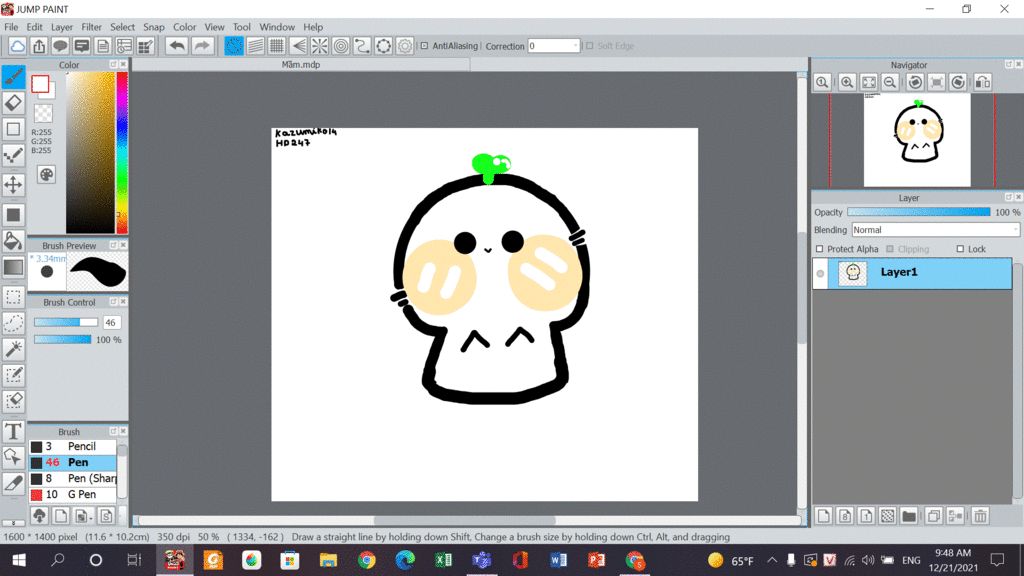Image resolution: width=1024 pixels, height=576 pixels.
Task: Click the foreground color swatch
Action: tap(40, 84)
